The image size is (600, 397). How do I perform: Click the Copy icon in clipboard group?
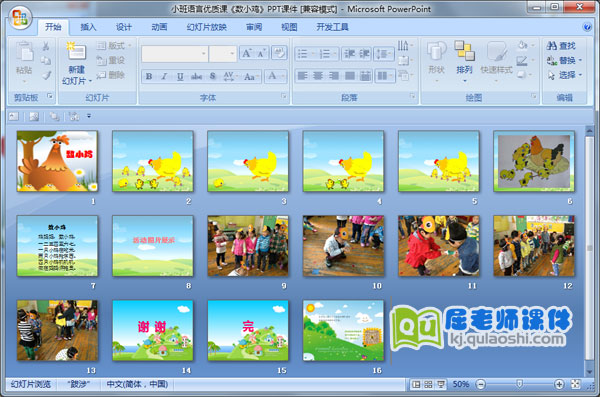pos(46,60)
